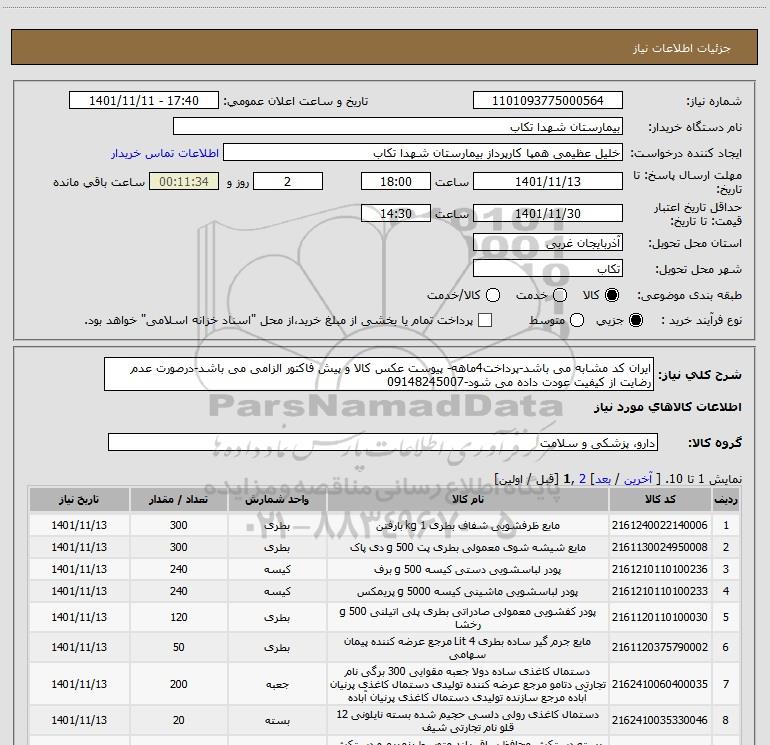770x745 pixels.
Task: Click the واحد شمارش column header
Action: pos(277,499)
